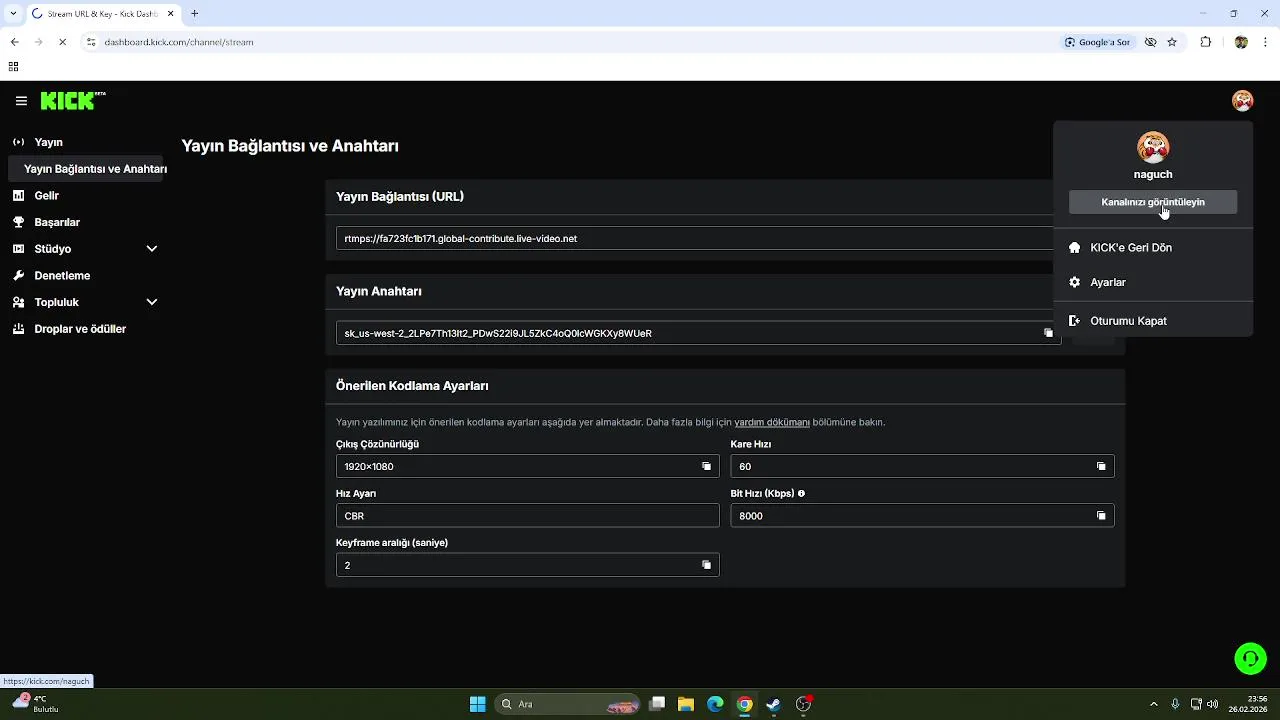Copy the bit rate value 8000

[x=1101, y=516]
